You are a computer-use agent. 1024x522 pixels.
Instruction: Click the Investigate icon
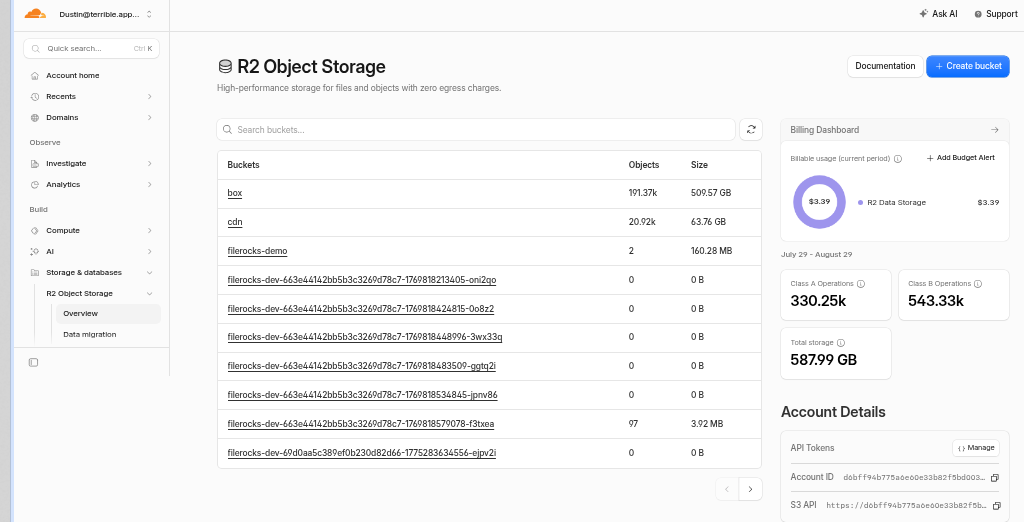(x=35, y=163)
